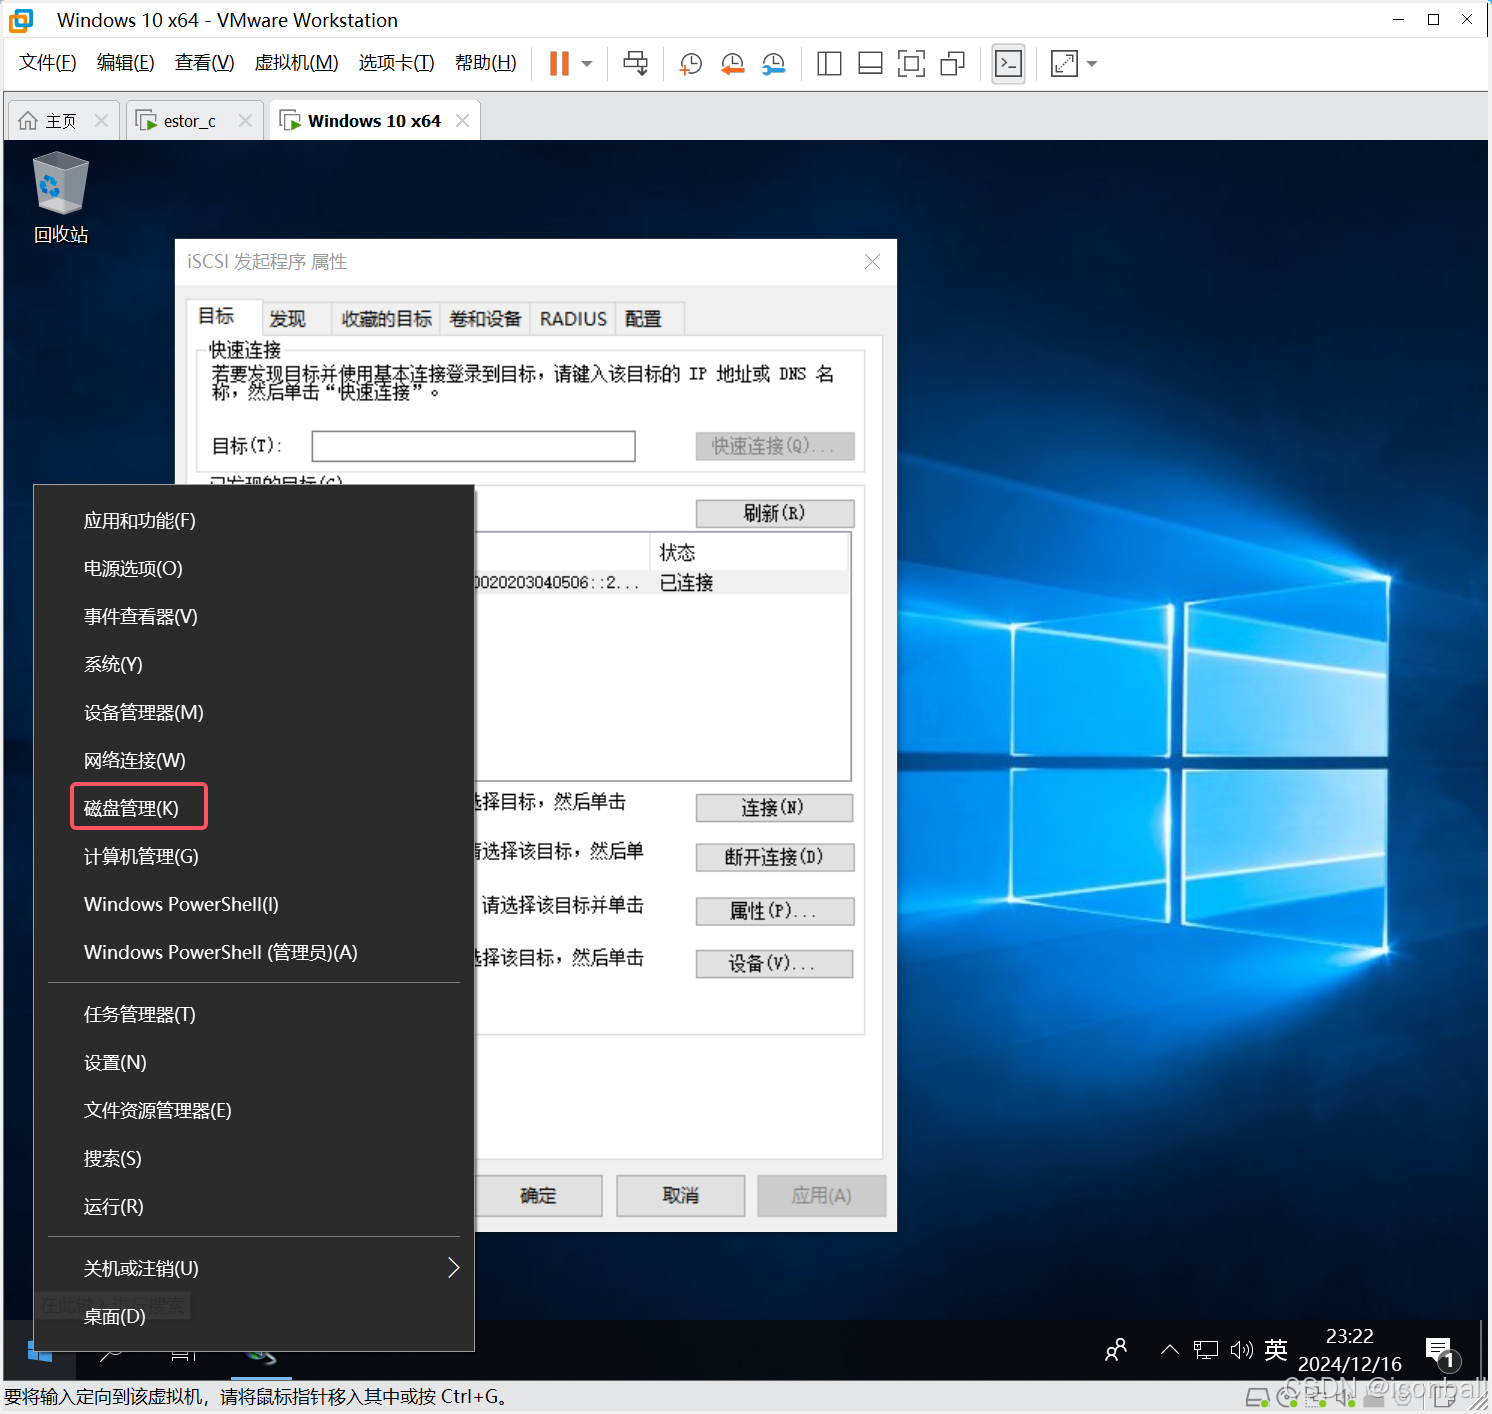Close the Windows 10 x64 tab
The height and width of the screenshot is (1414, 1492).
click(462, 120)
